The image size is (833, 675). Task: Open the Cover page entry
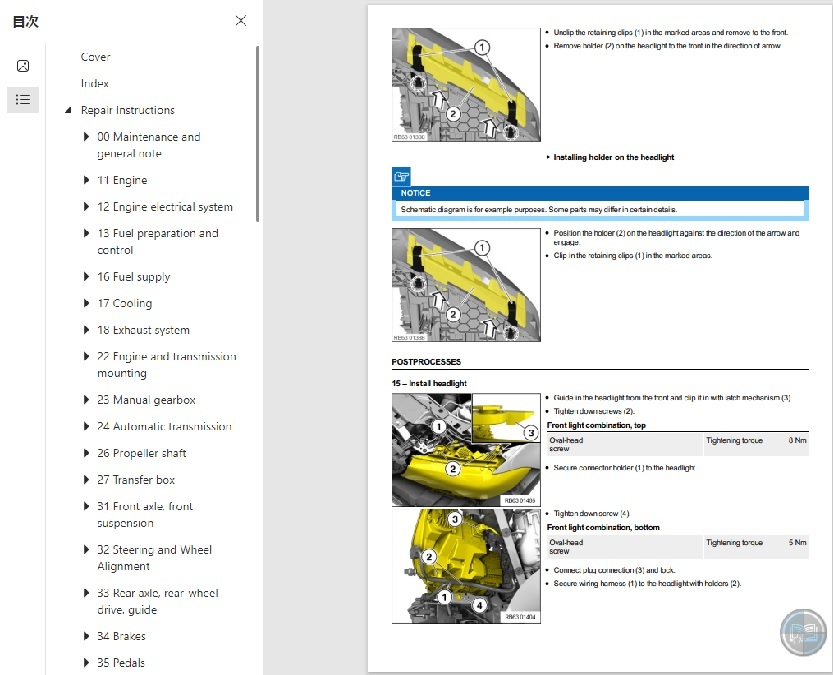[94, 57]
